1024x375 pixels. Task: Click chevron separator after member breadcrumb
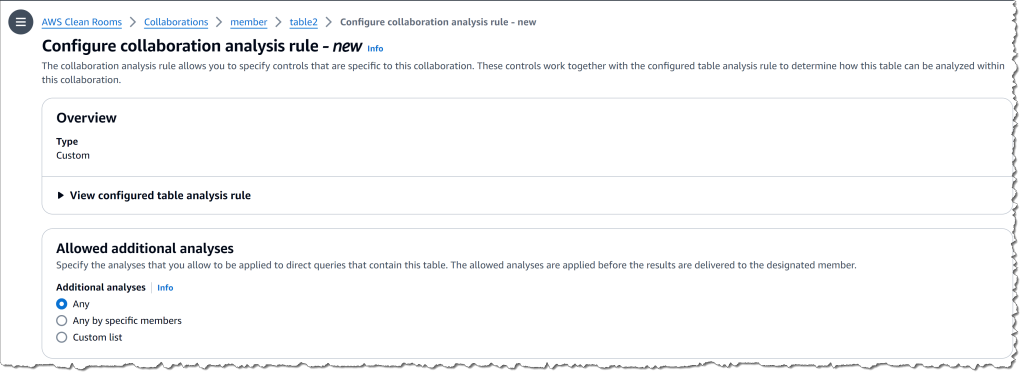click(x=279, y=22)
